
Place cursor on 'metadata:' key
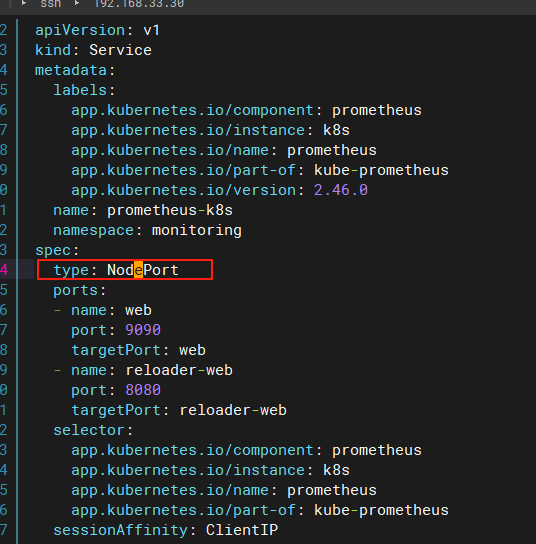point(75,70)
